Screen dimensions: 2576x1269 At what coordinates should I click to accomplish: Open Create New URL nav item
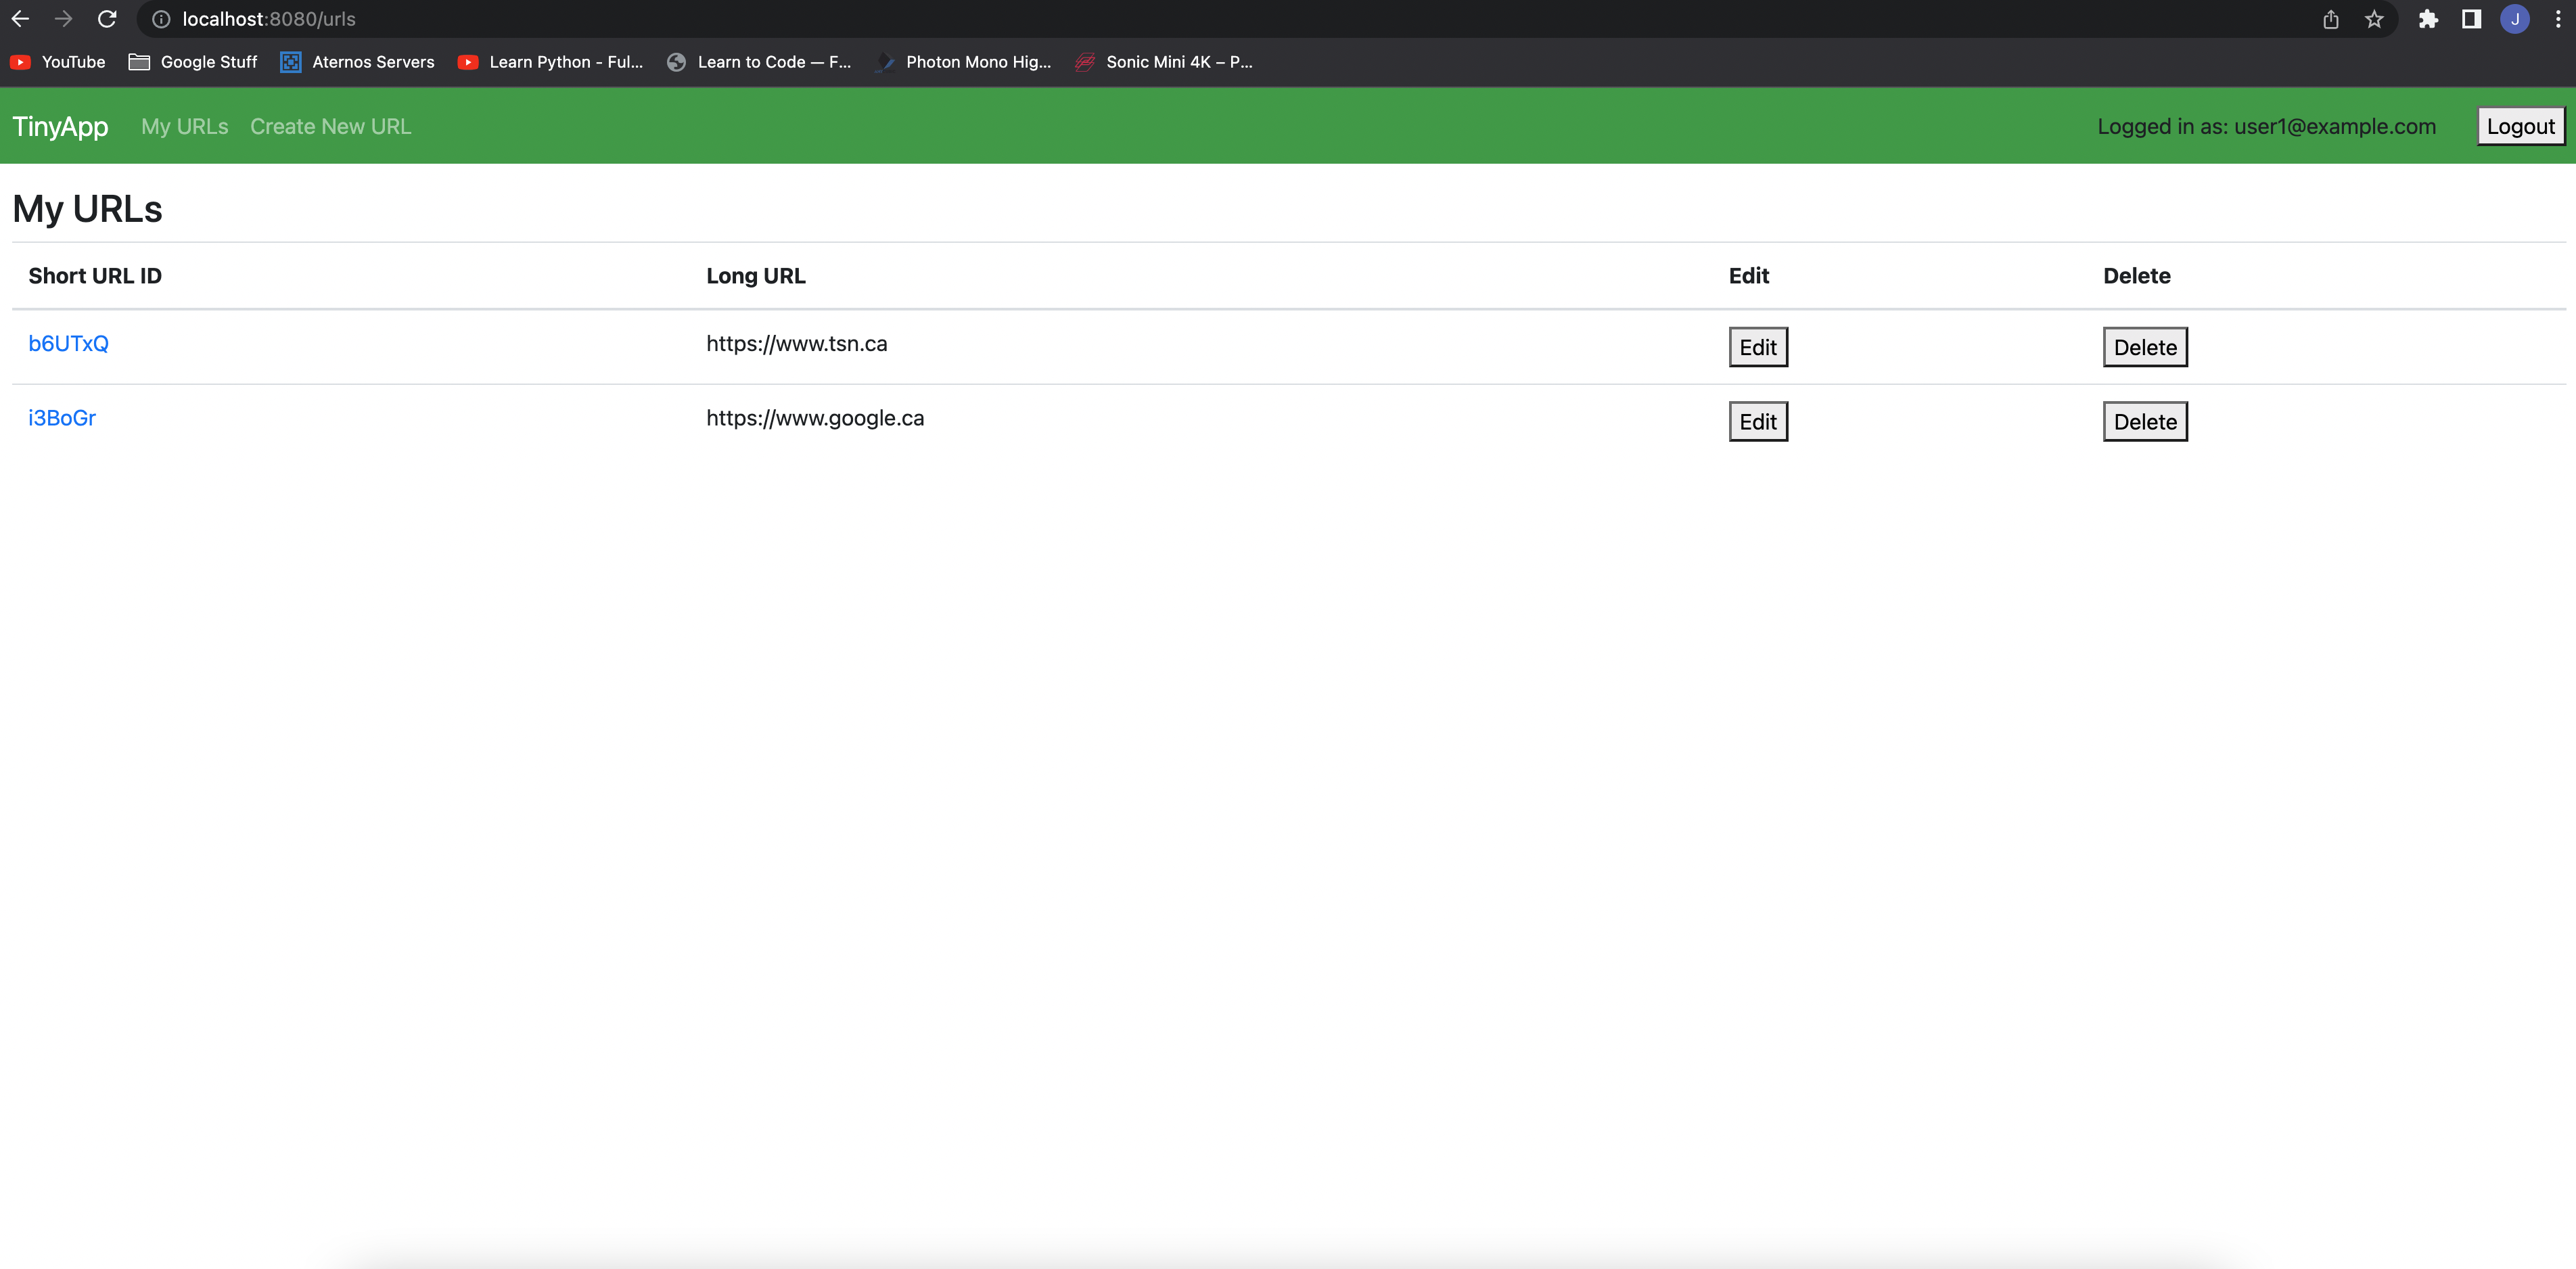(330, 127)
